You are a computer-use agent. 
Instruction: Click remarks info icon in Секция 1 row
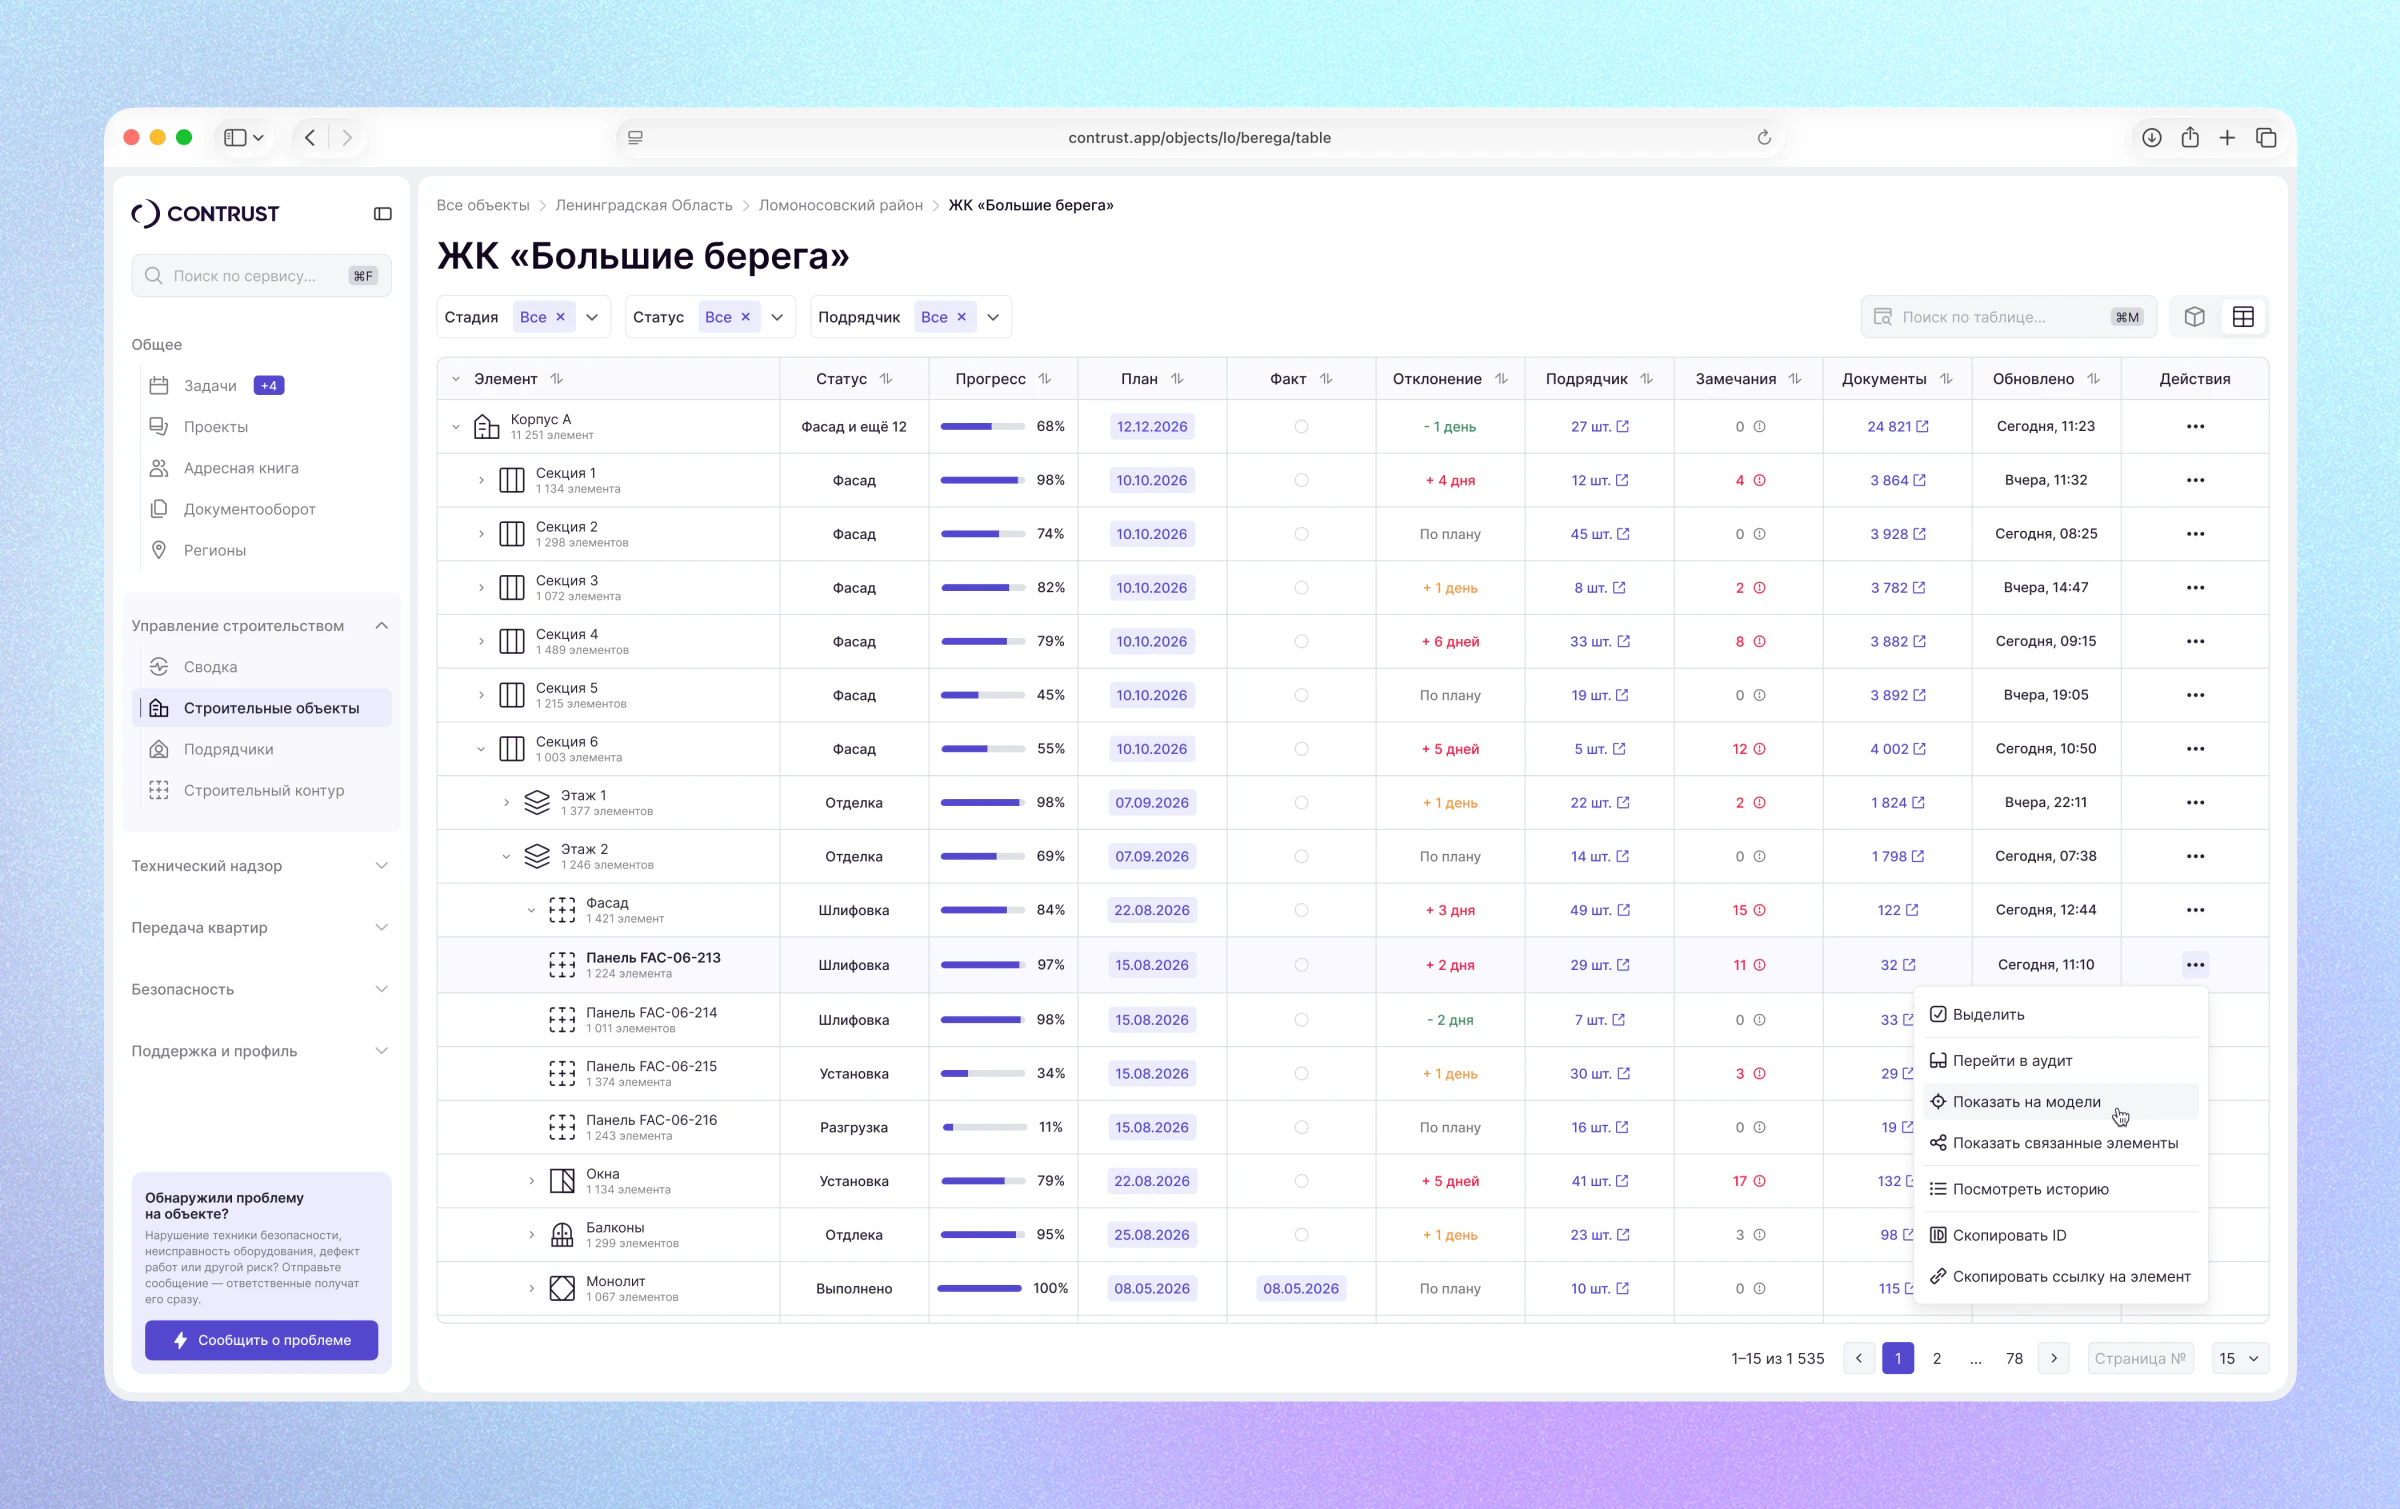(1759, 481)
